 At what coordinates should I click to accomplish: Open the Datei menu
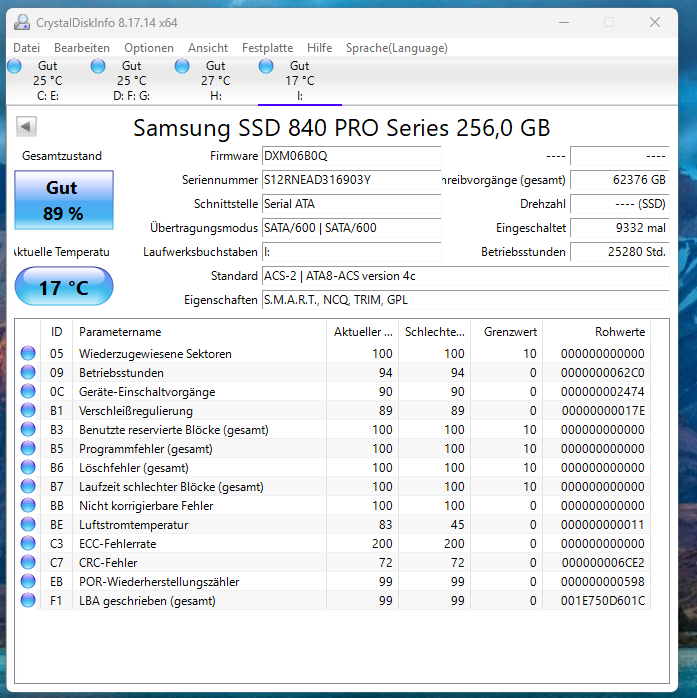pyautogui.click(x=26, y=48)
